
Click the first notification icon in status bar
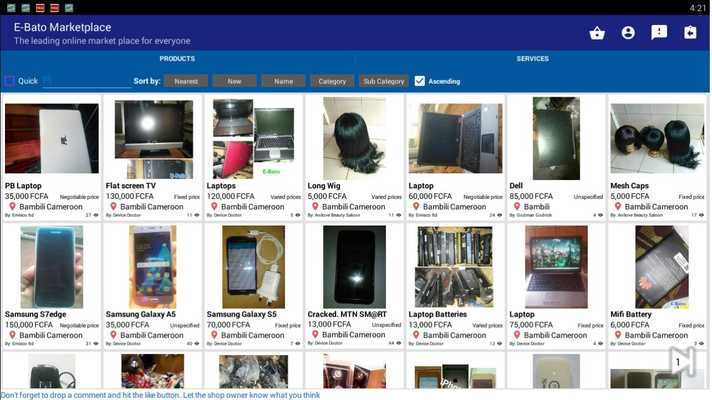tap(11, 8)
